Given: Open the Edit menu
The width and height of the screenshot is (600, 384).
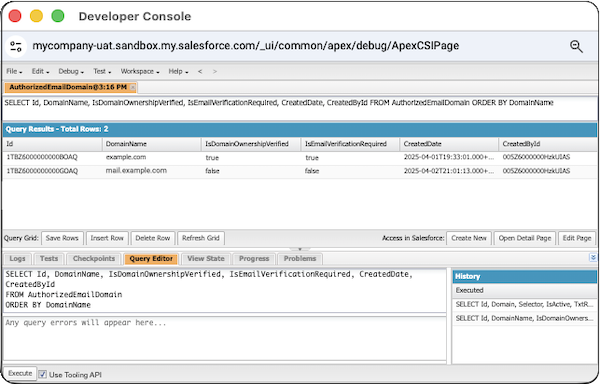Looking at the screenshot, I should [40, 71].
